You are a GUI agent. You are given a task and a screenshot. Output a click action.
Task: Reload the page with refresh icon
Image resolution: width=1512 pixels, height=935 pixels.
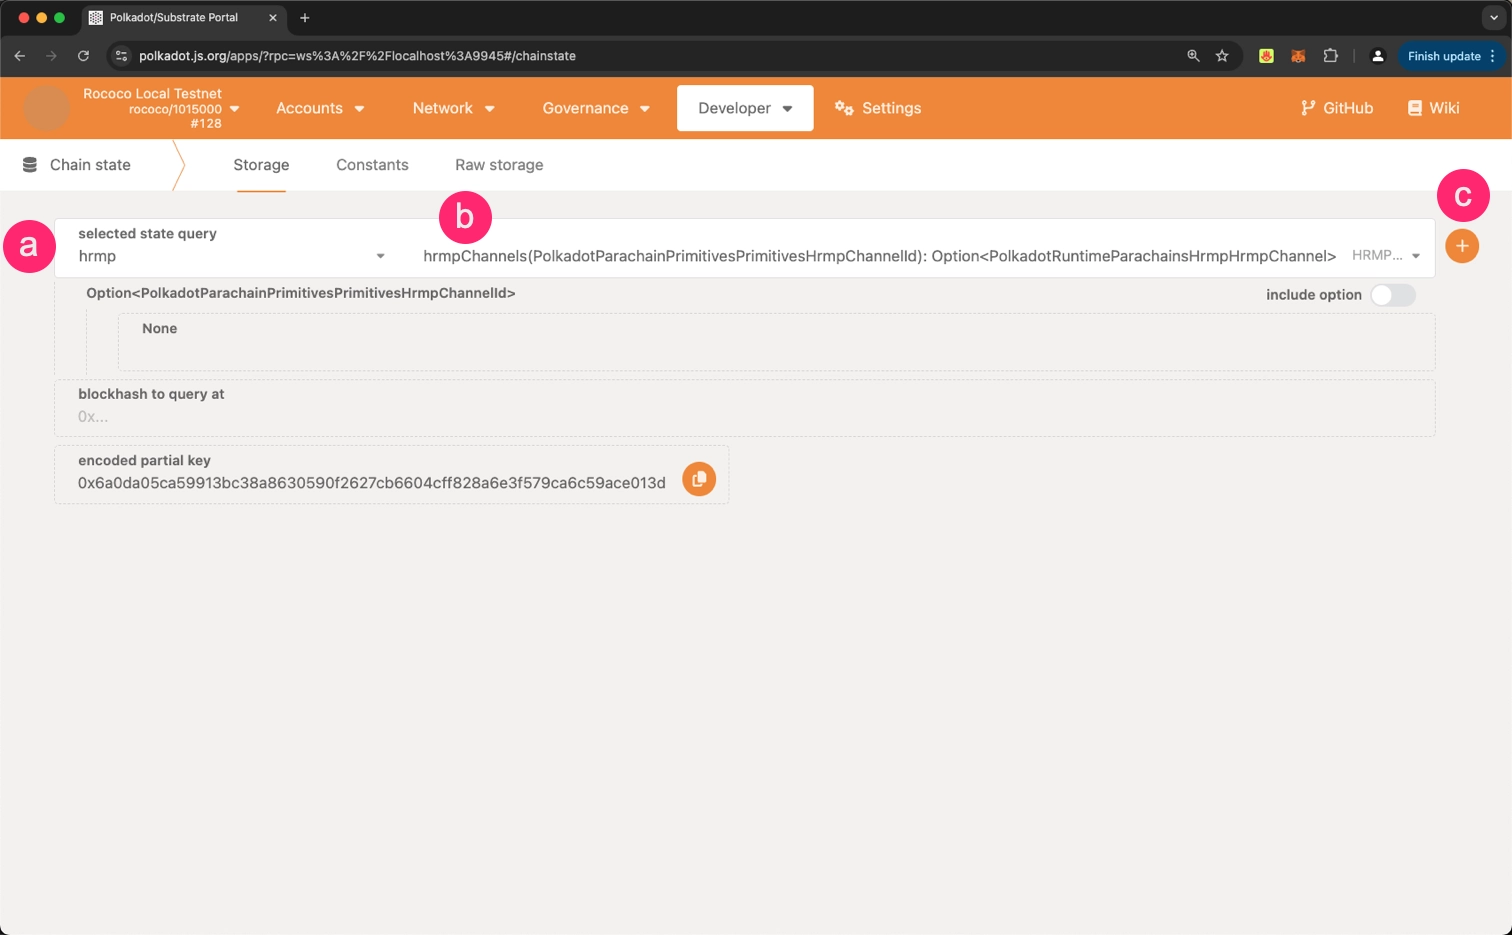83,56
